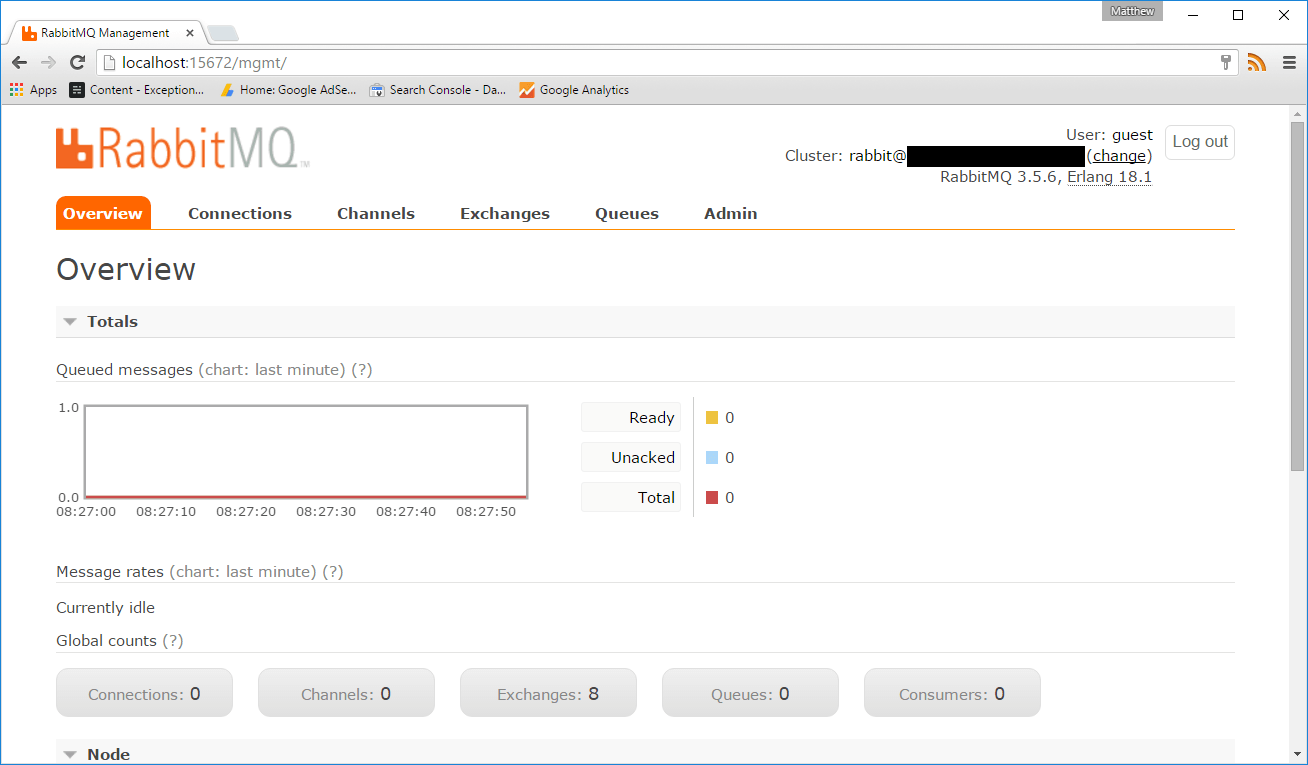The width and height of the screenshot is (1308, 765).
Task: Open the Erlang 18.1 link
Action: tap(1110, 177)
